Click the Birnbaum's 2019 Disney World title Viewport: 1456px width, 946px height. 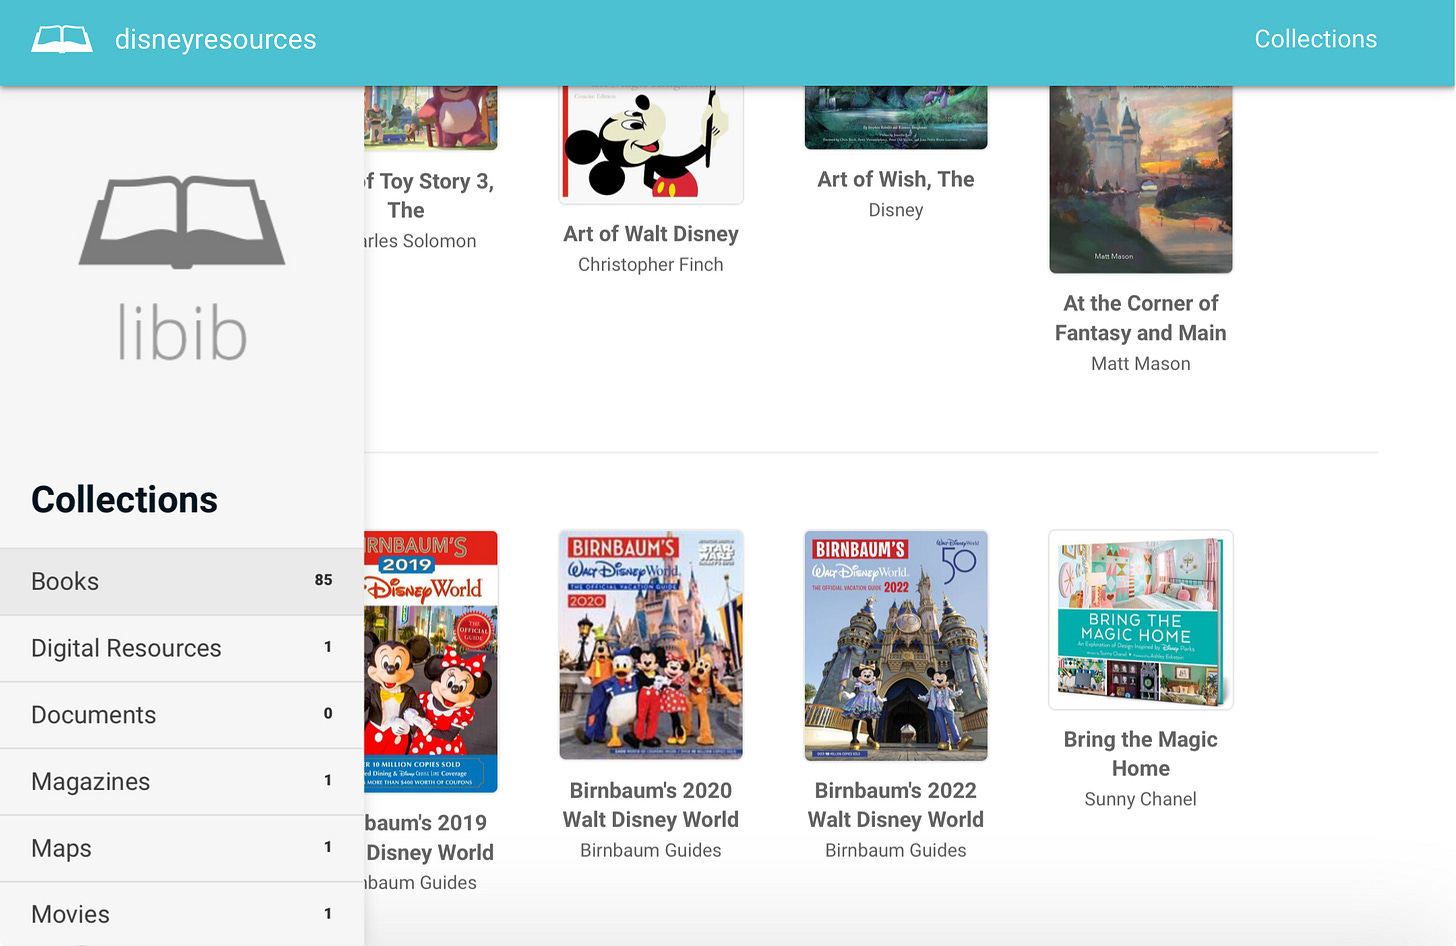pyautogui.click(x=429, y=837)
